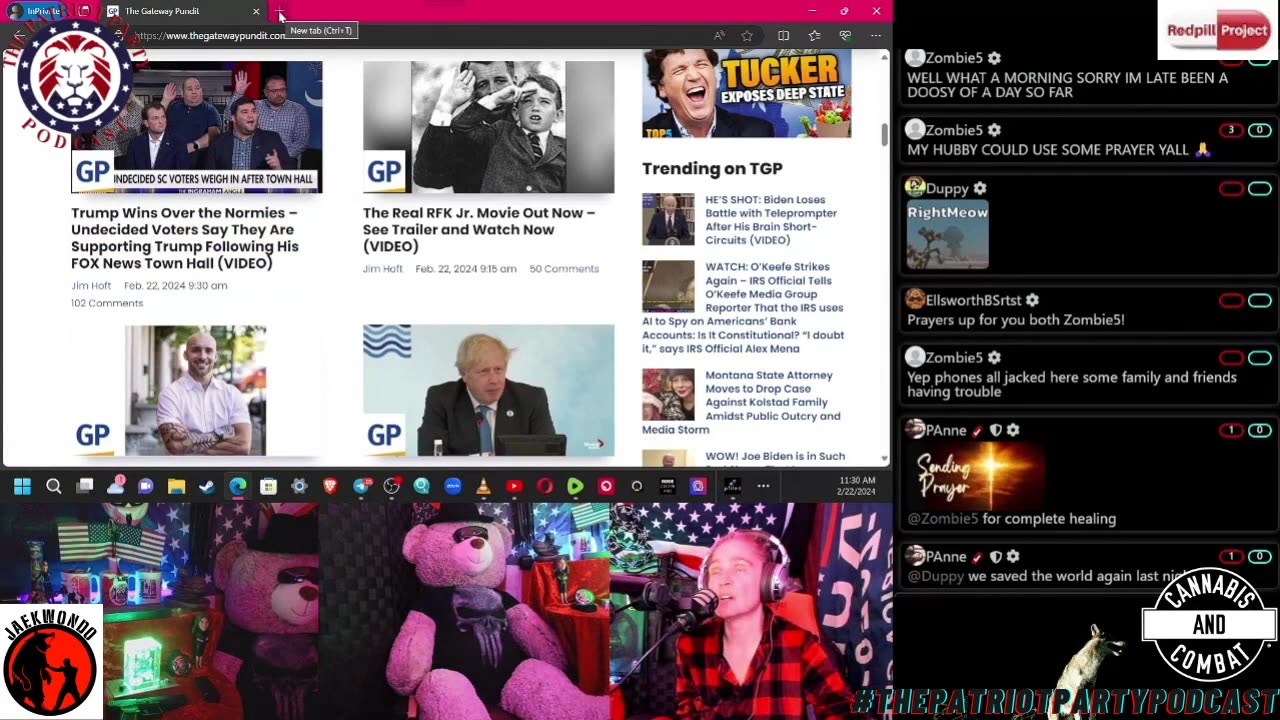
Task: Open the Tucker Exposes Deep State banner
Action: [x=746, y=93]
